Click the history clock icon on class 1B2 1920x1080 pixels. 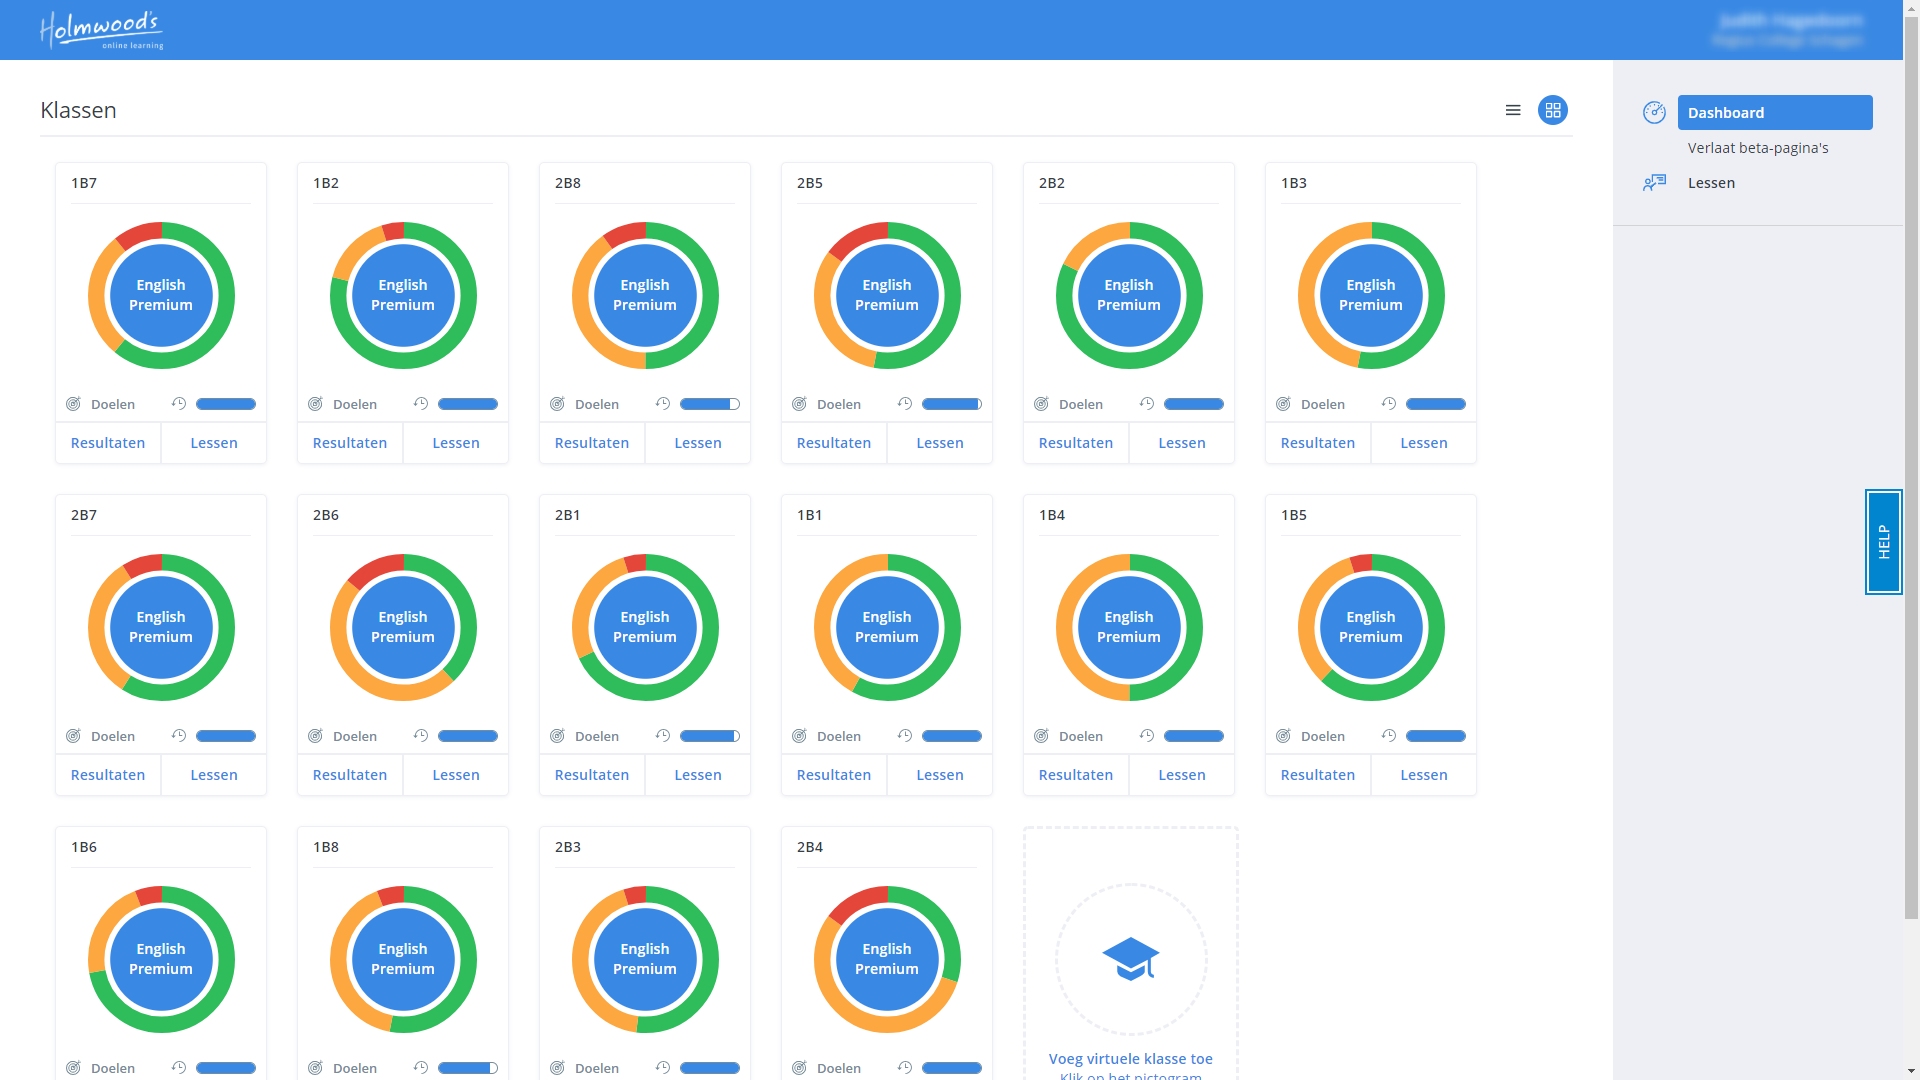pos(421,403)
